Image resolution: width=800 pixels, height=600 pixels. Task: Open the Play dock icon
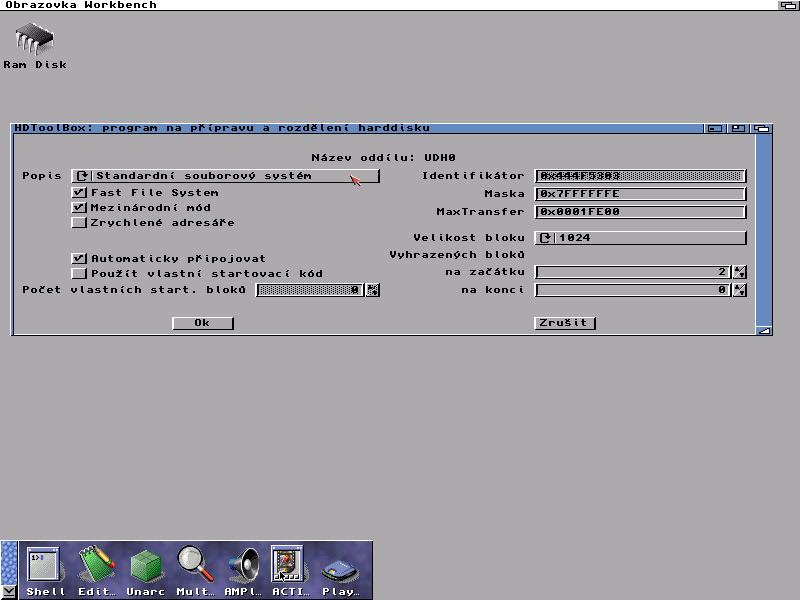pos(339,570)
